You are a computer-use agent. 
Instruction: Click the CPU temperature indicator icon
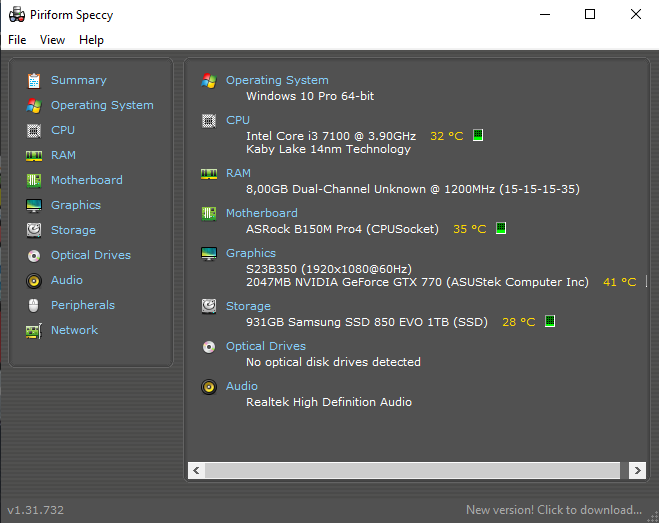[x=478, y=135]
